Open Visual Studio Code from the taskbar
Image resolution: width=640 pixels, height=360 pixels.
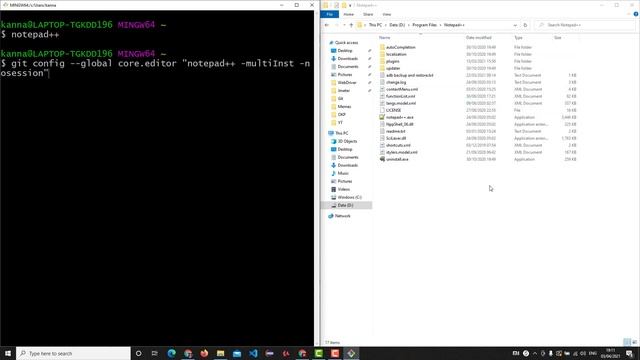[x=253, y=353]
